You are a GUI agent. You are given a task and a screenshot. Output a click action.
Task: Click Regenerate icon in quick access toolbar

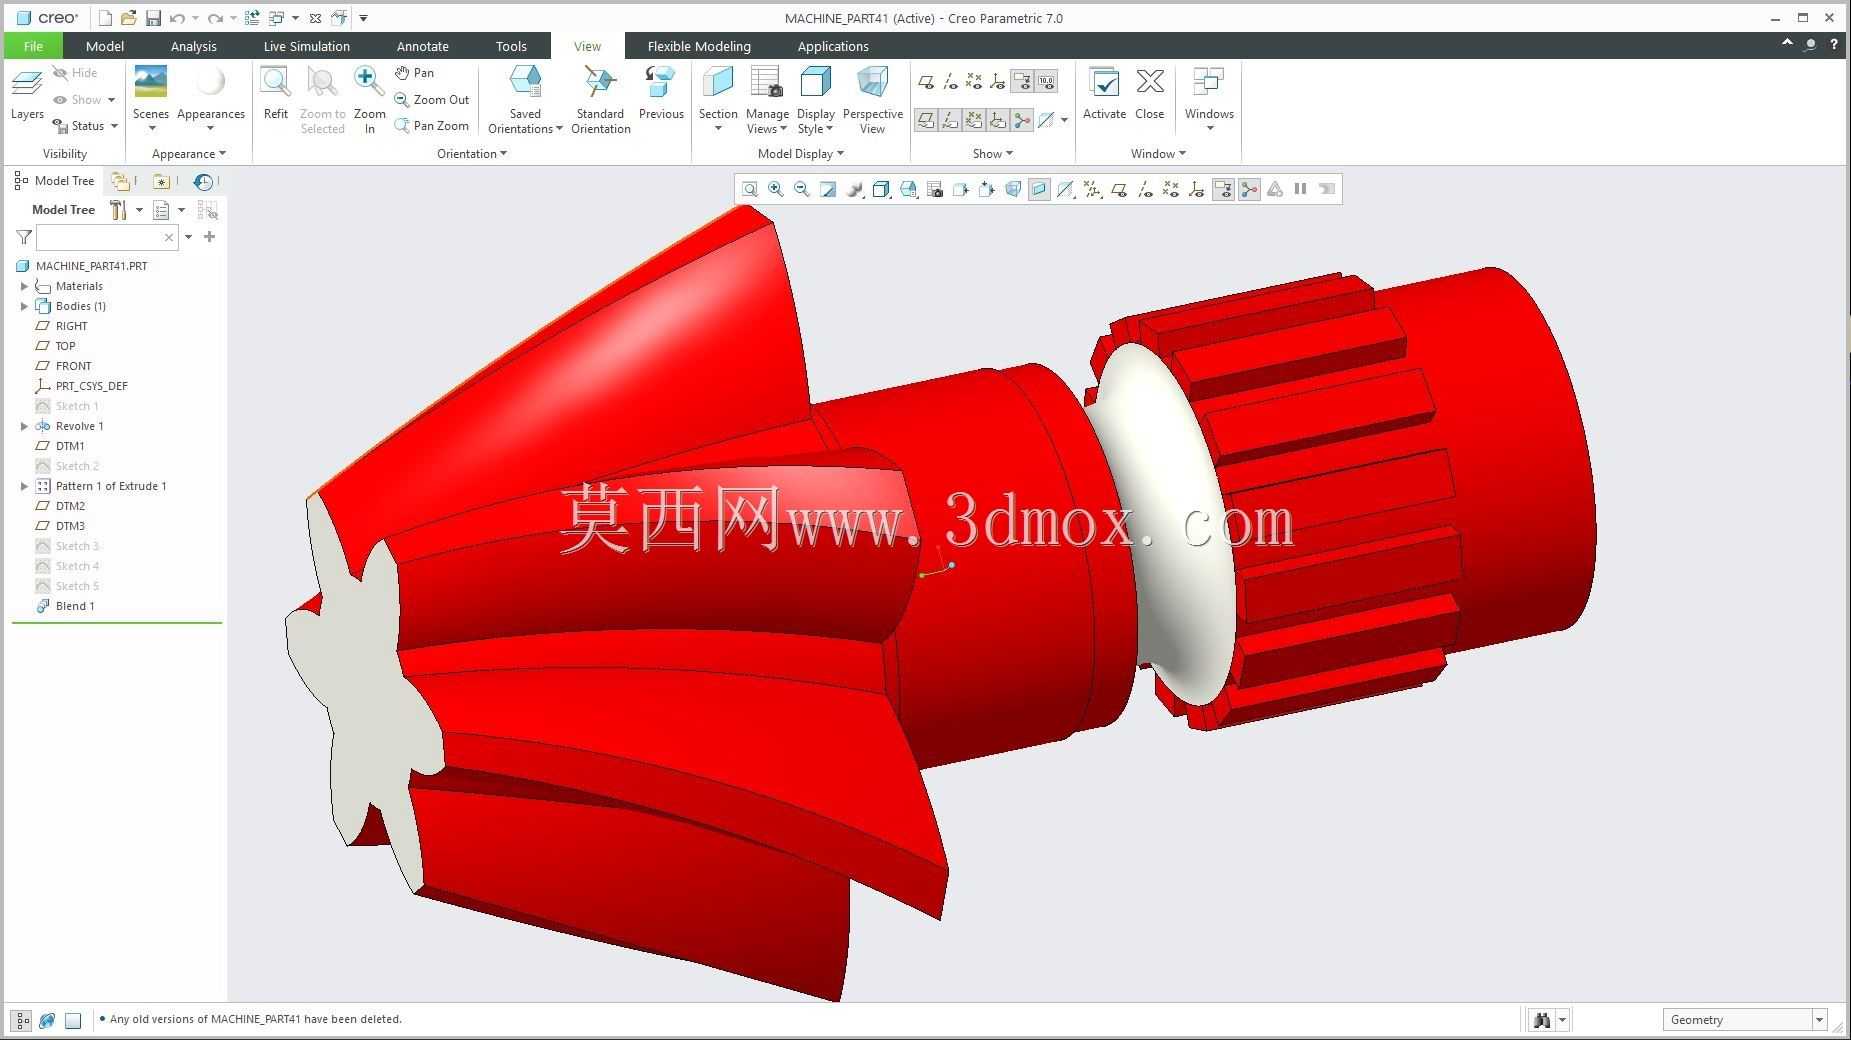coord(252,18)
